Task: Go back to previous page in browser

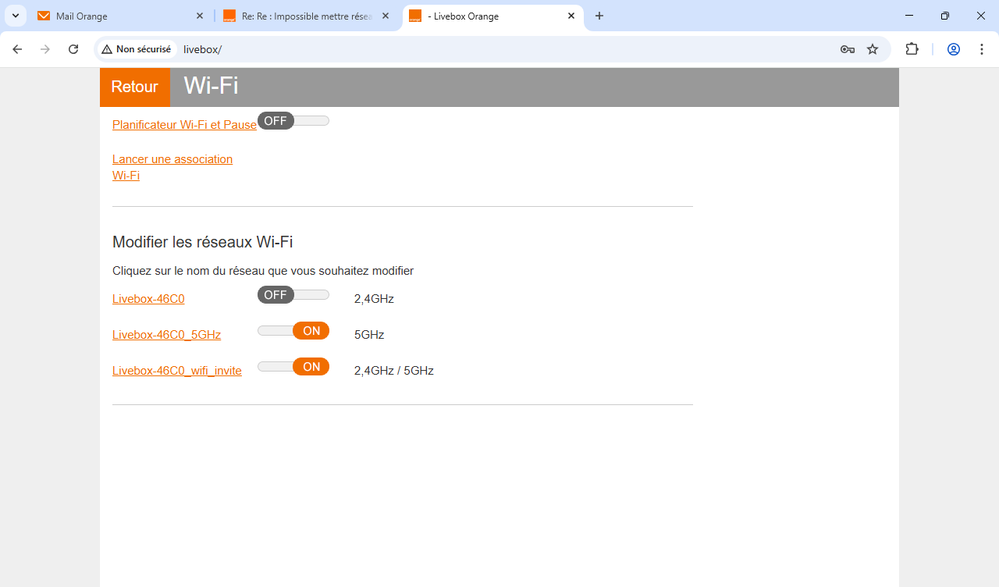Action: 17,49
